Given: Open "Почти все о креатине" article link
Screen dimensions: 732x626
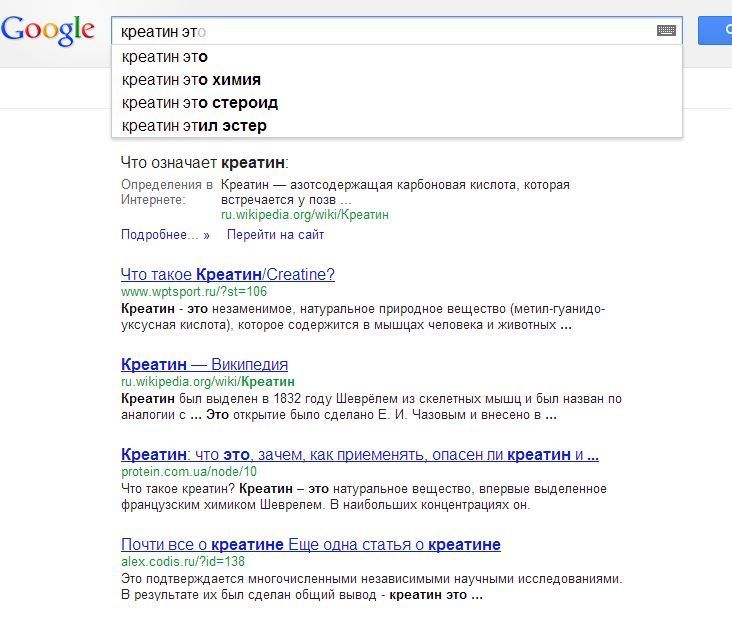Looking at the screenshot, I should point(310,544).
